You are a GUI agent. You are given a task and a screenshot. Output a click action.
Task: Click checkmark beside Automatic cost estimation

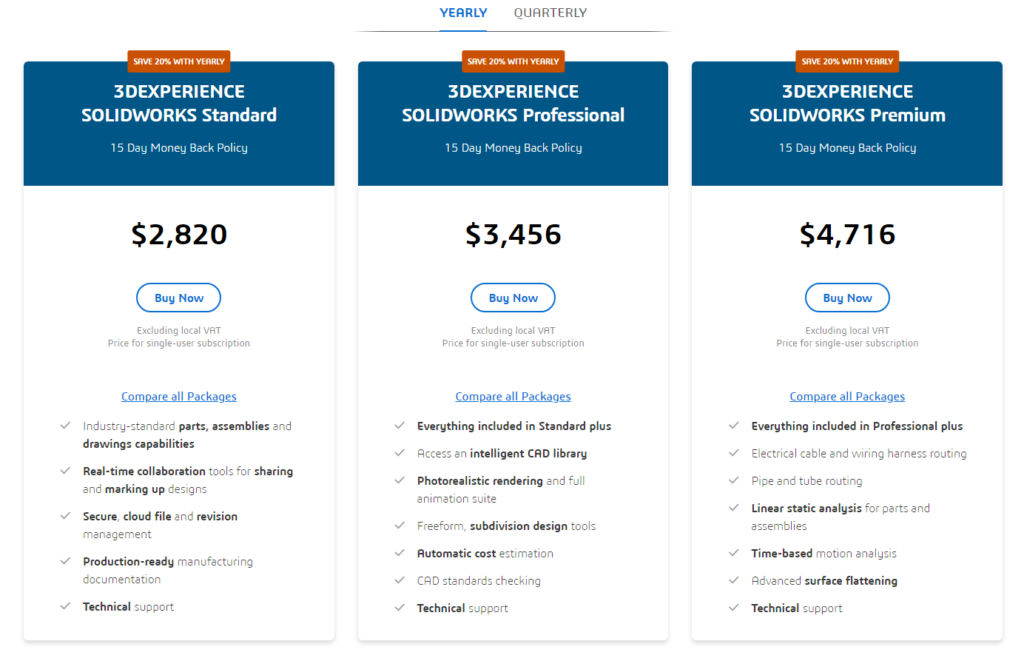click(400, 553)
